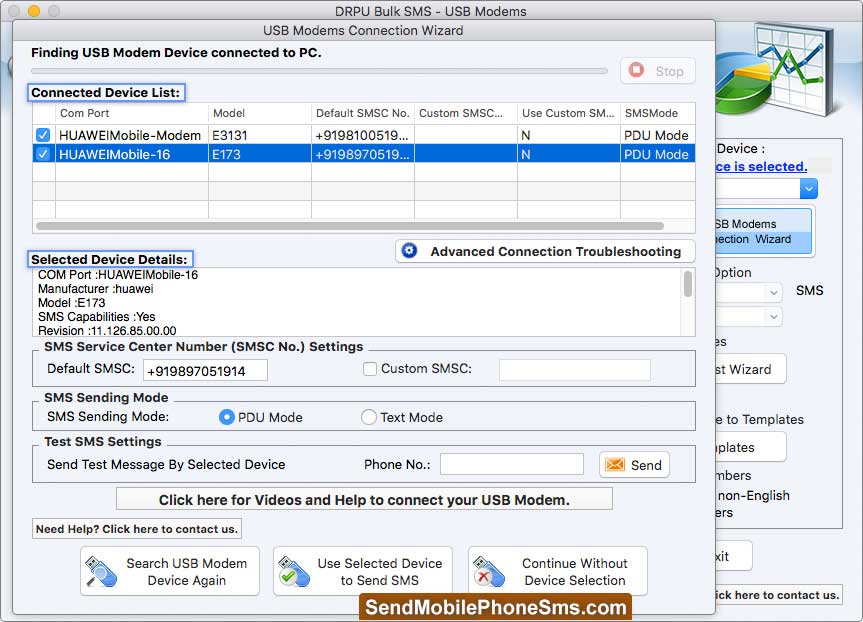Open the blue device dropdown in background window
Viewport: 863px width, 622px height.
[x=809, y=189]
